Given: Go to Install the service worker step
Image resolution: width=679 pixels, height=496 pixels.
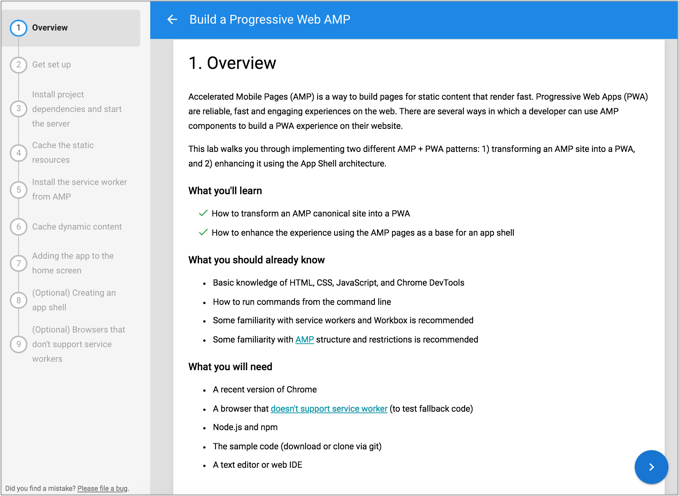Looking at the screenshot, I should (x=79, y=189).
